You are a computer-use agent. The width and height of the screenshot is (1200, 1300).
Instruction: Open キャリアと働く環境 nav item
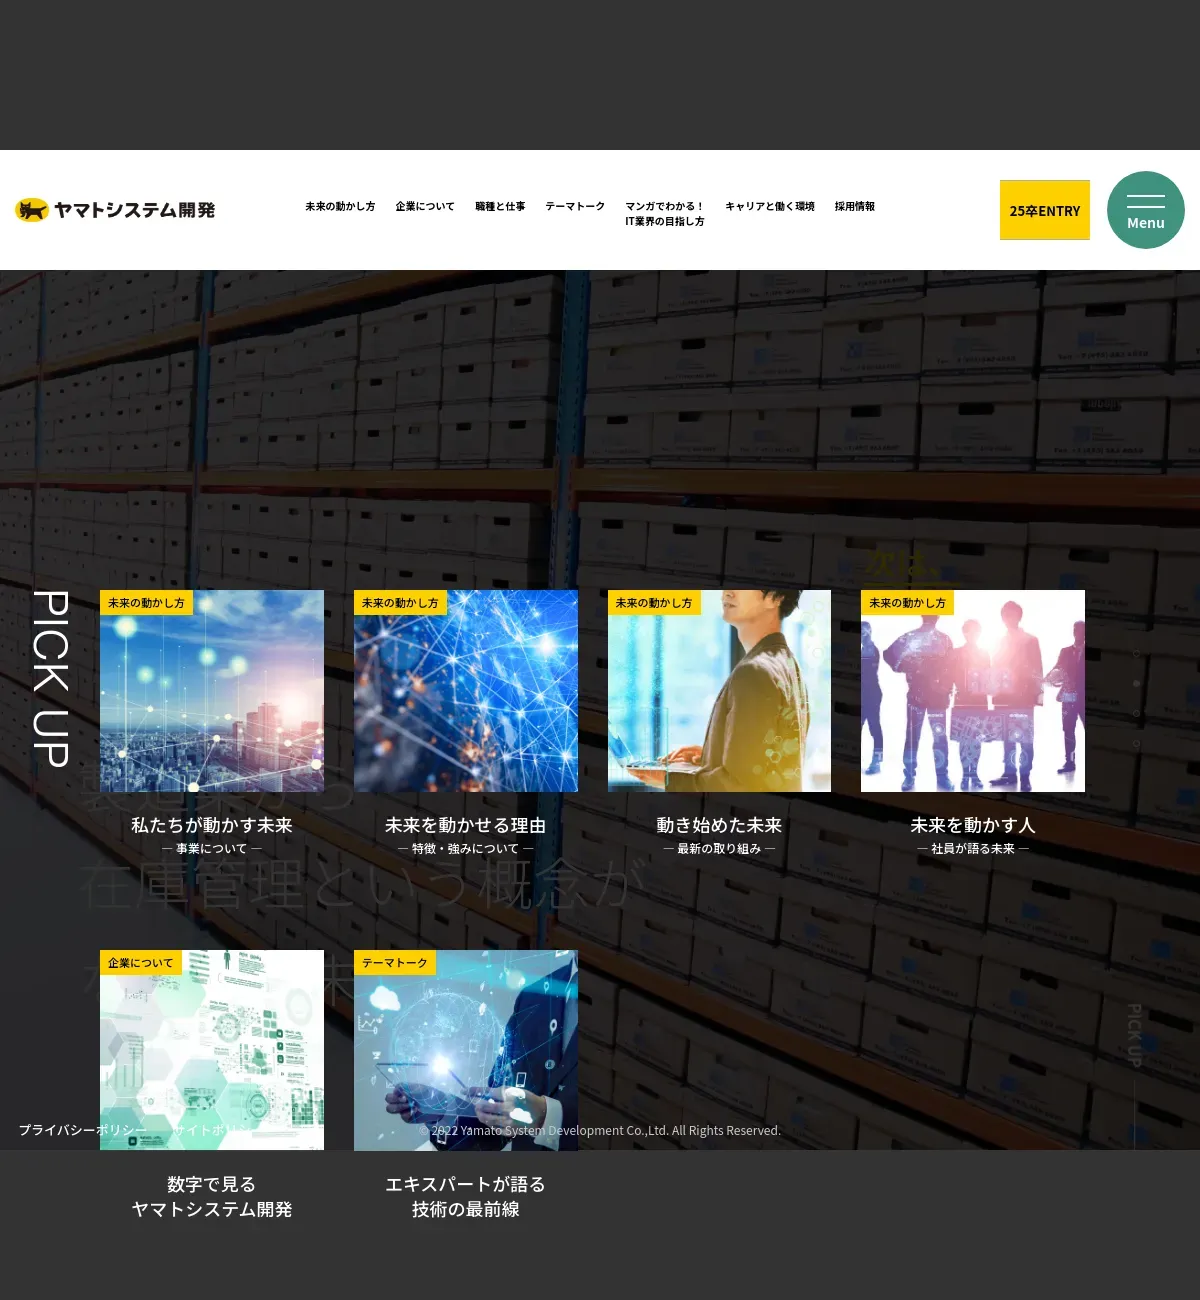[770, 206]
